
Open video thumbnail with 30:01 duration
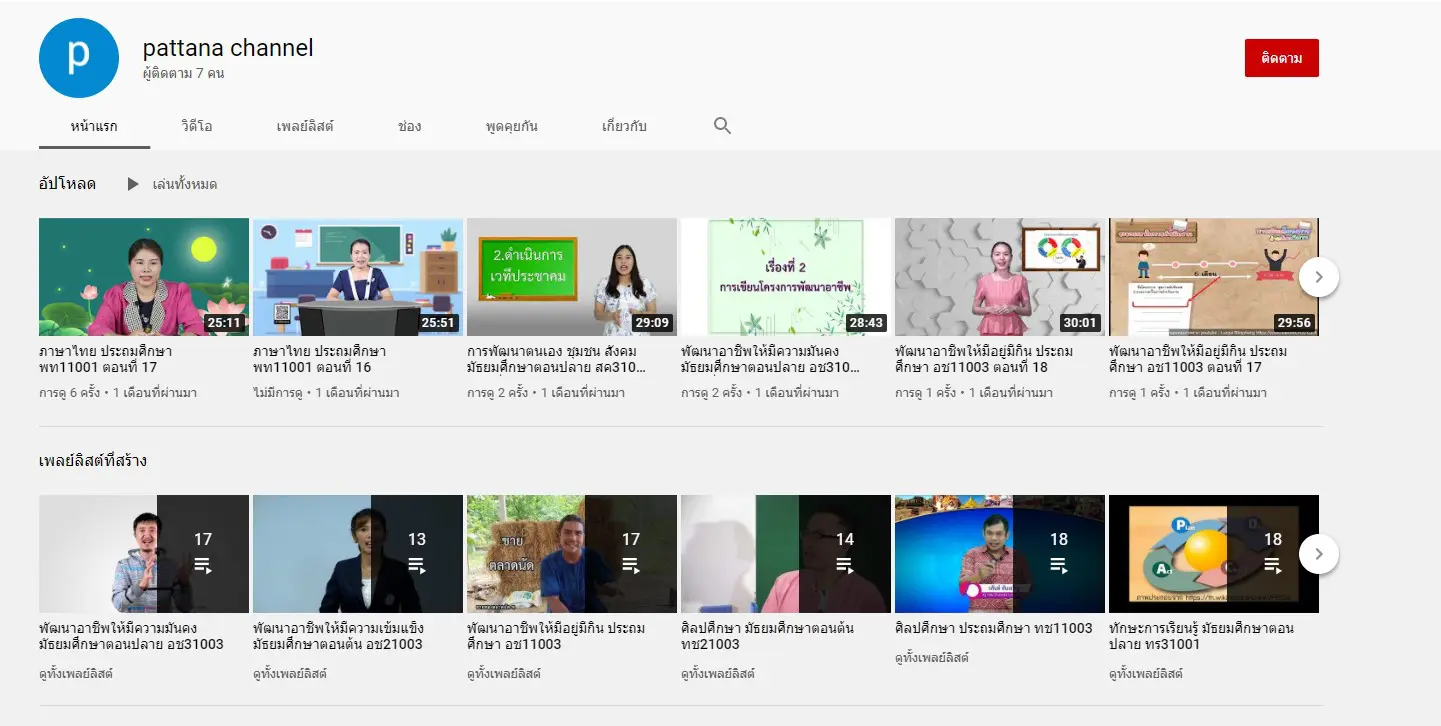pyautogui.click(x=1000, y=277)
